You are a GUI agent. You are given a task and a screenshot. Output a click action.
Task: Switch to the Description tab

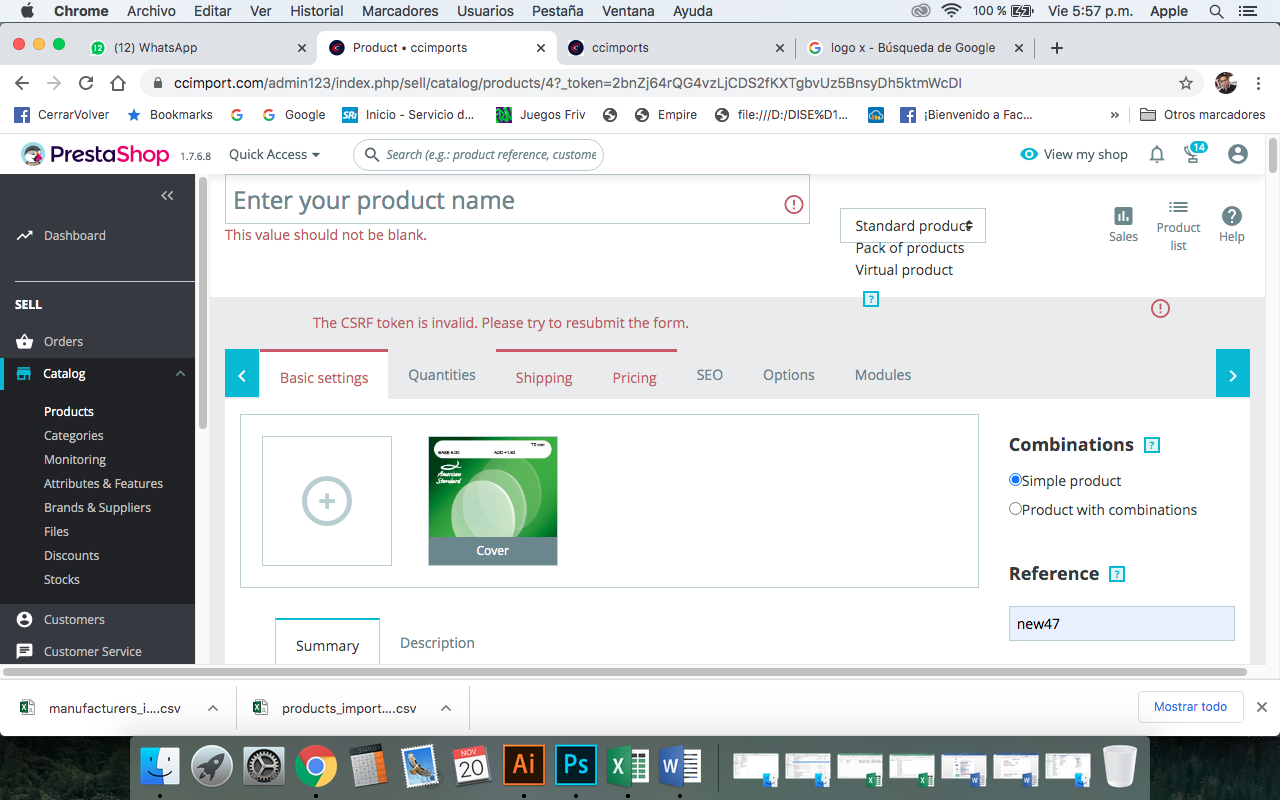pyautogui.click(x=437, y=643)
